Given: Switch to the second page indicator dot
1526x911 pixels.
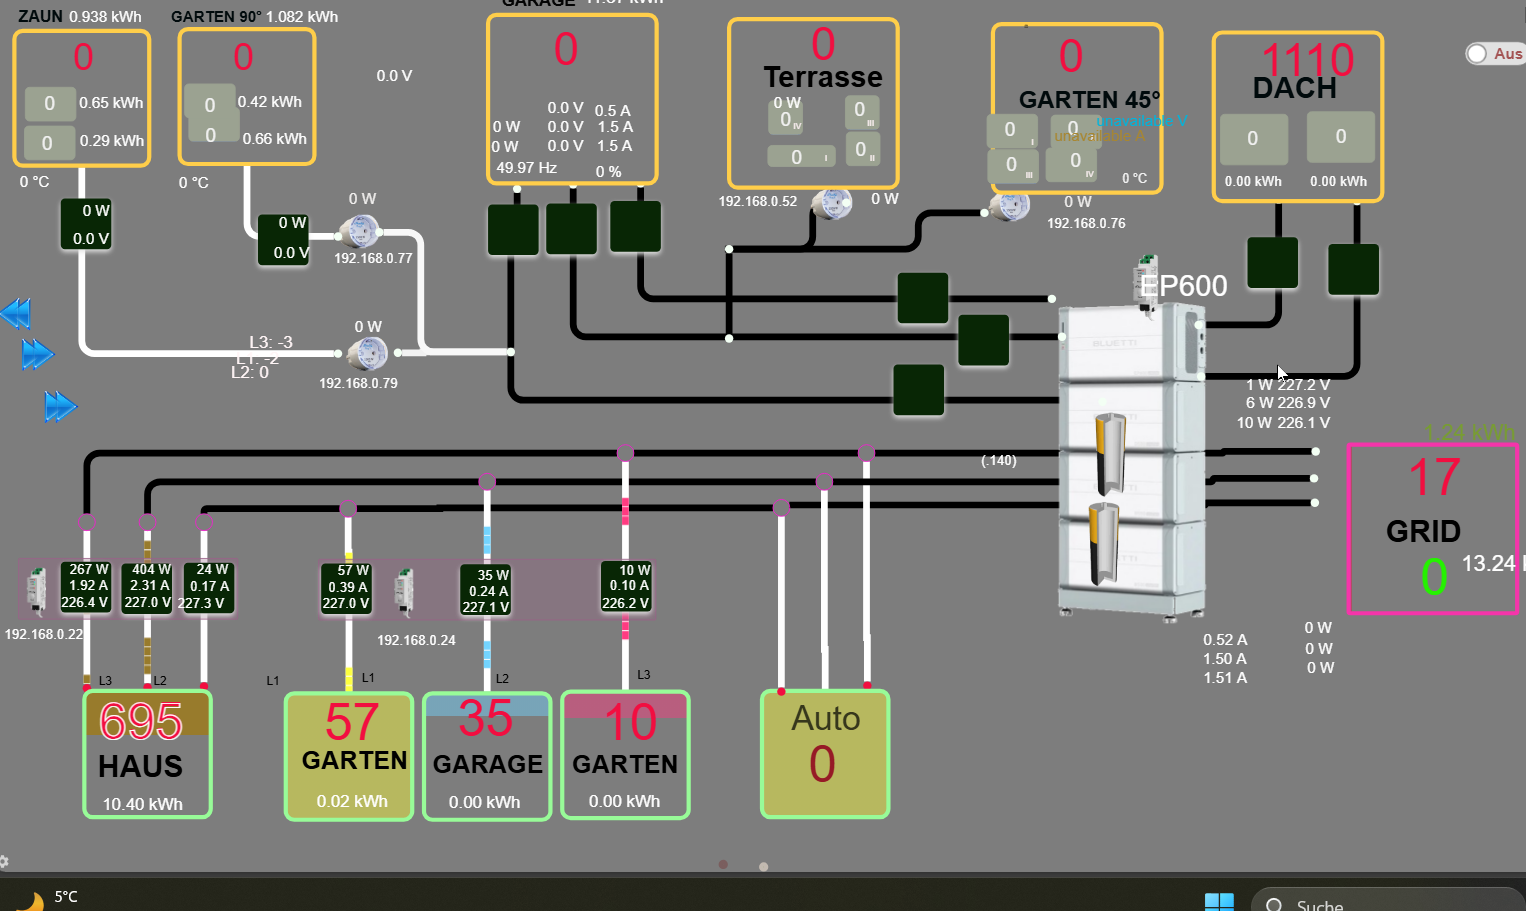Looking at the screenshot, I should click(x=763, y=866).
